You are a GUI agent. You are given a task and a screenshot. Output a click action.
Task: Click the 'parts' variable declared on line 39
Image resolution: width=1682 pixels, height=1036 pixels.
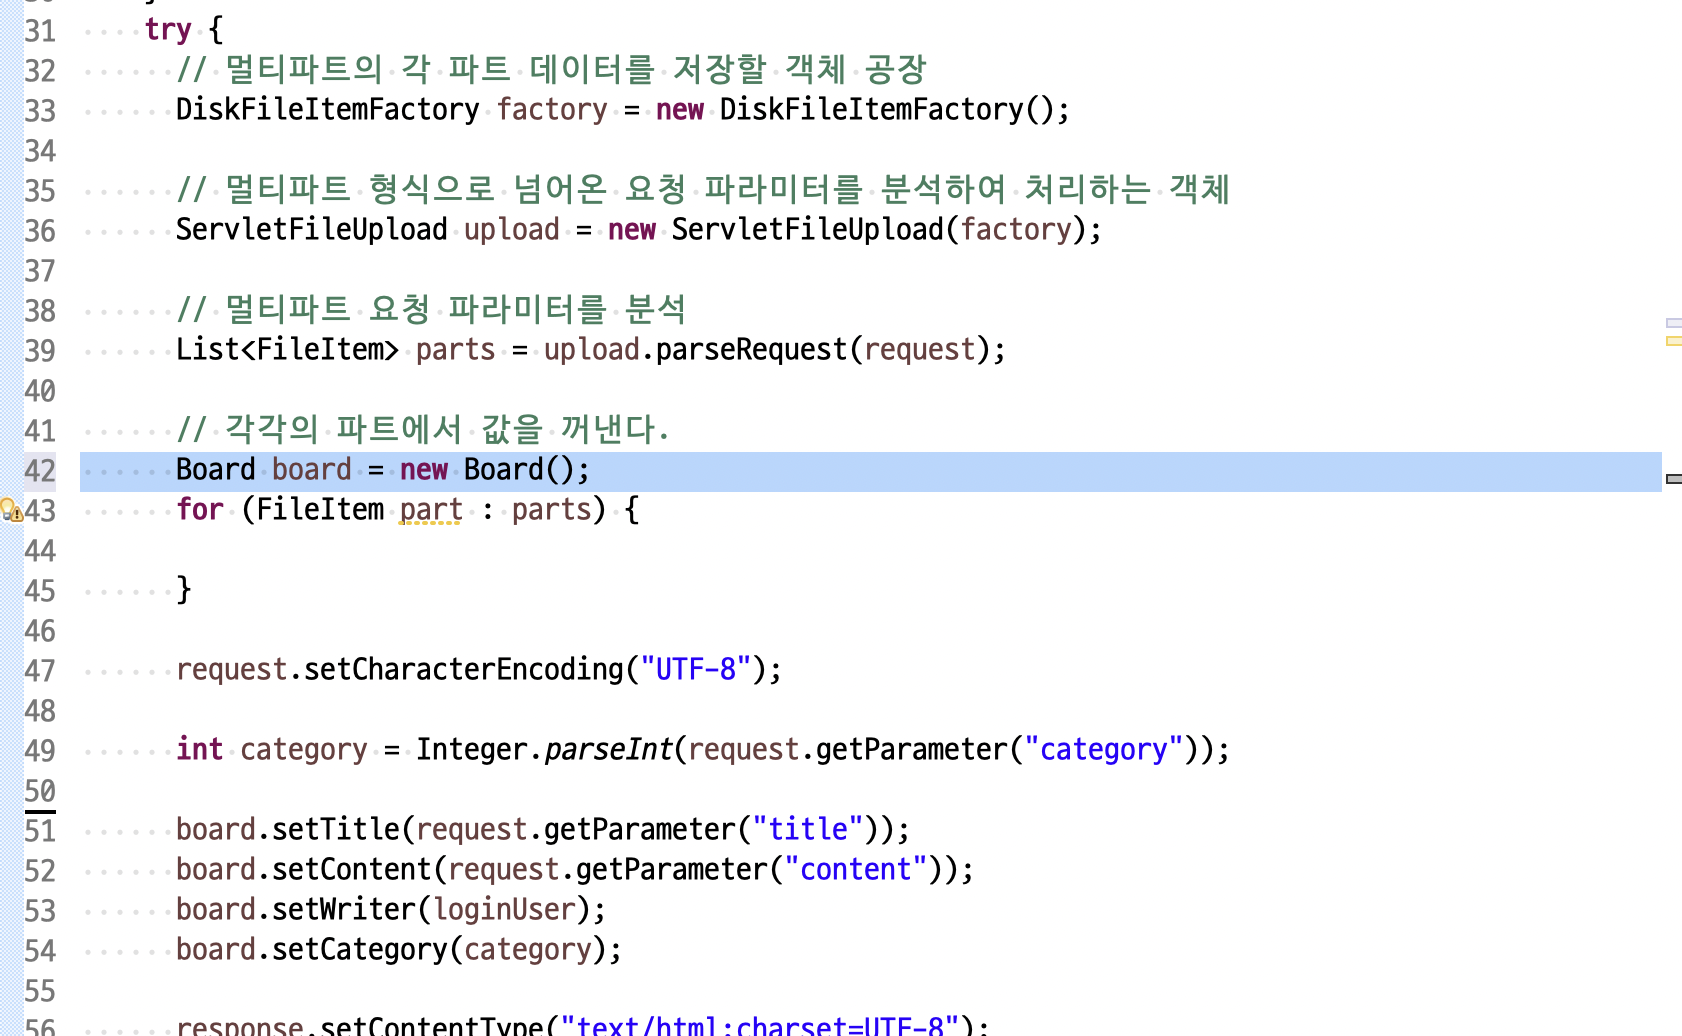pyautogui.click(x=455, y=349)
